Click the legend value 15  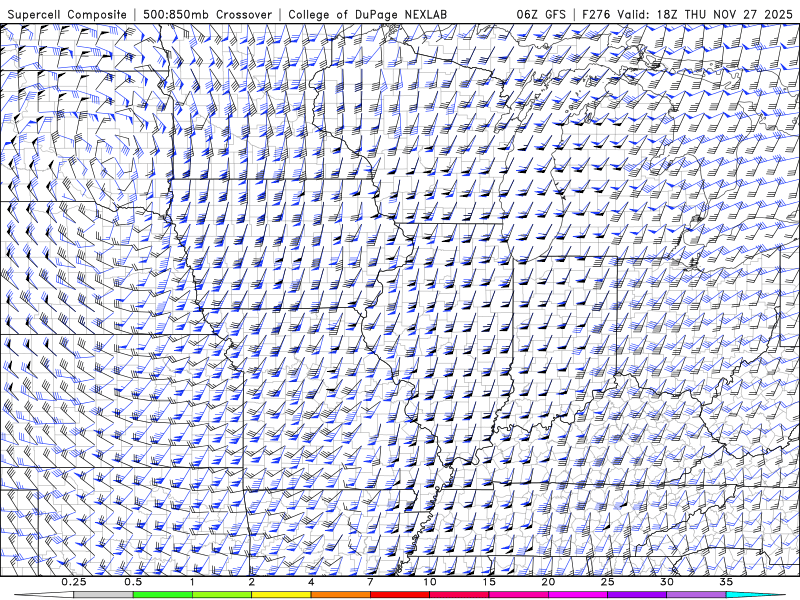489,582
